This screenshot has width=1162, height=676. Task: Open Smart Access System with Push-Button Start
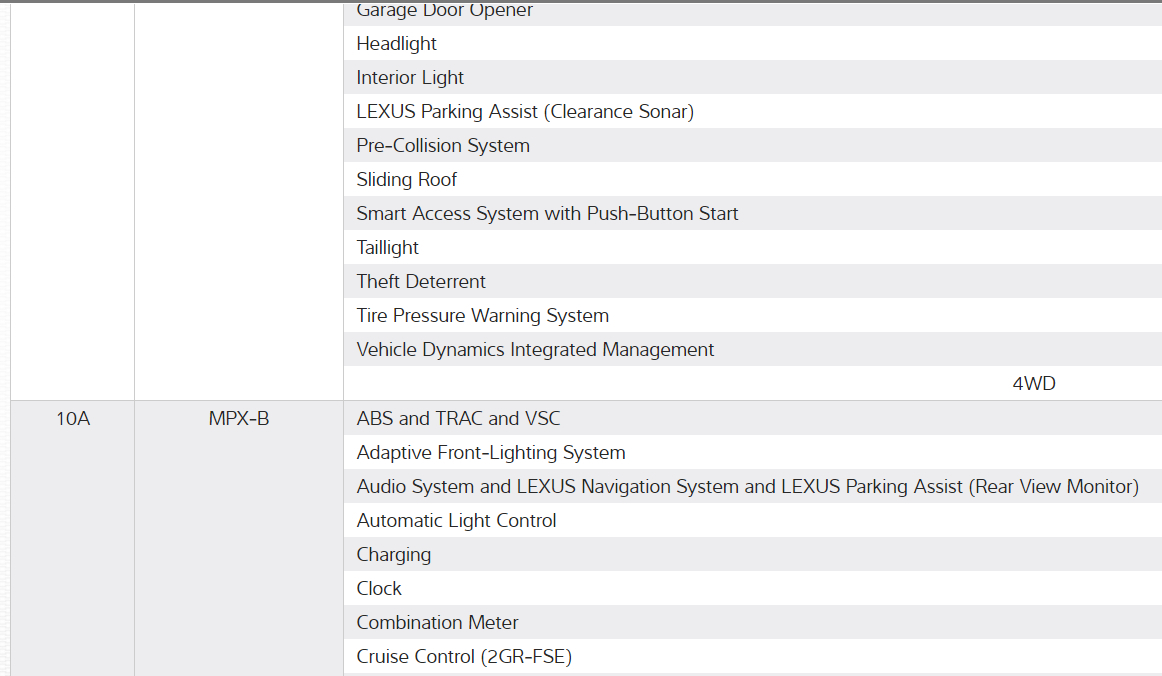(547, 214)
